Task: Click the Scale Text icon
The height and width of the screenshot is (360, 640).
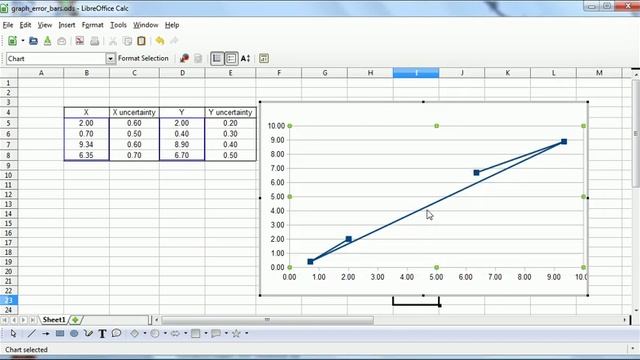Action: point(245,58)
